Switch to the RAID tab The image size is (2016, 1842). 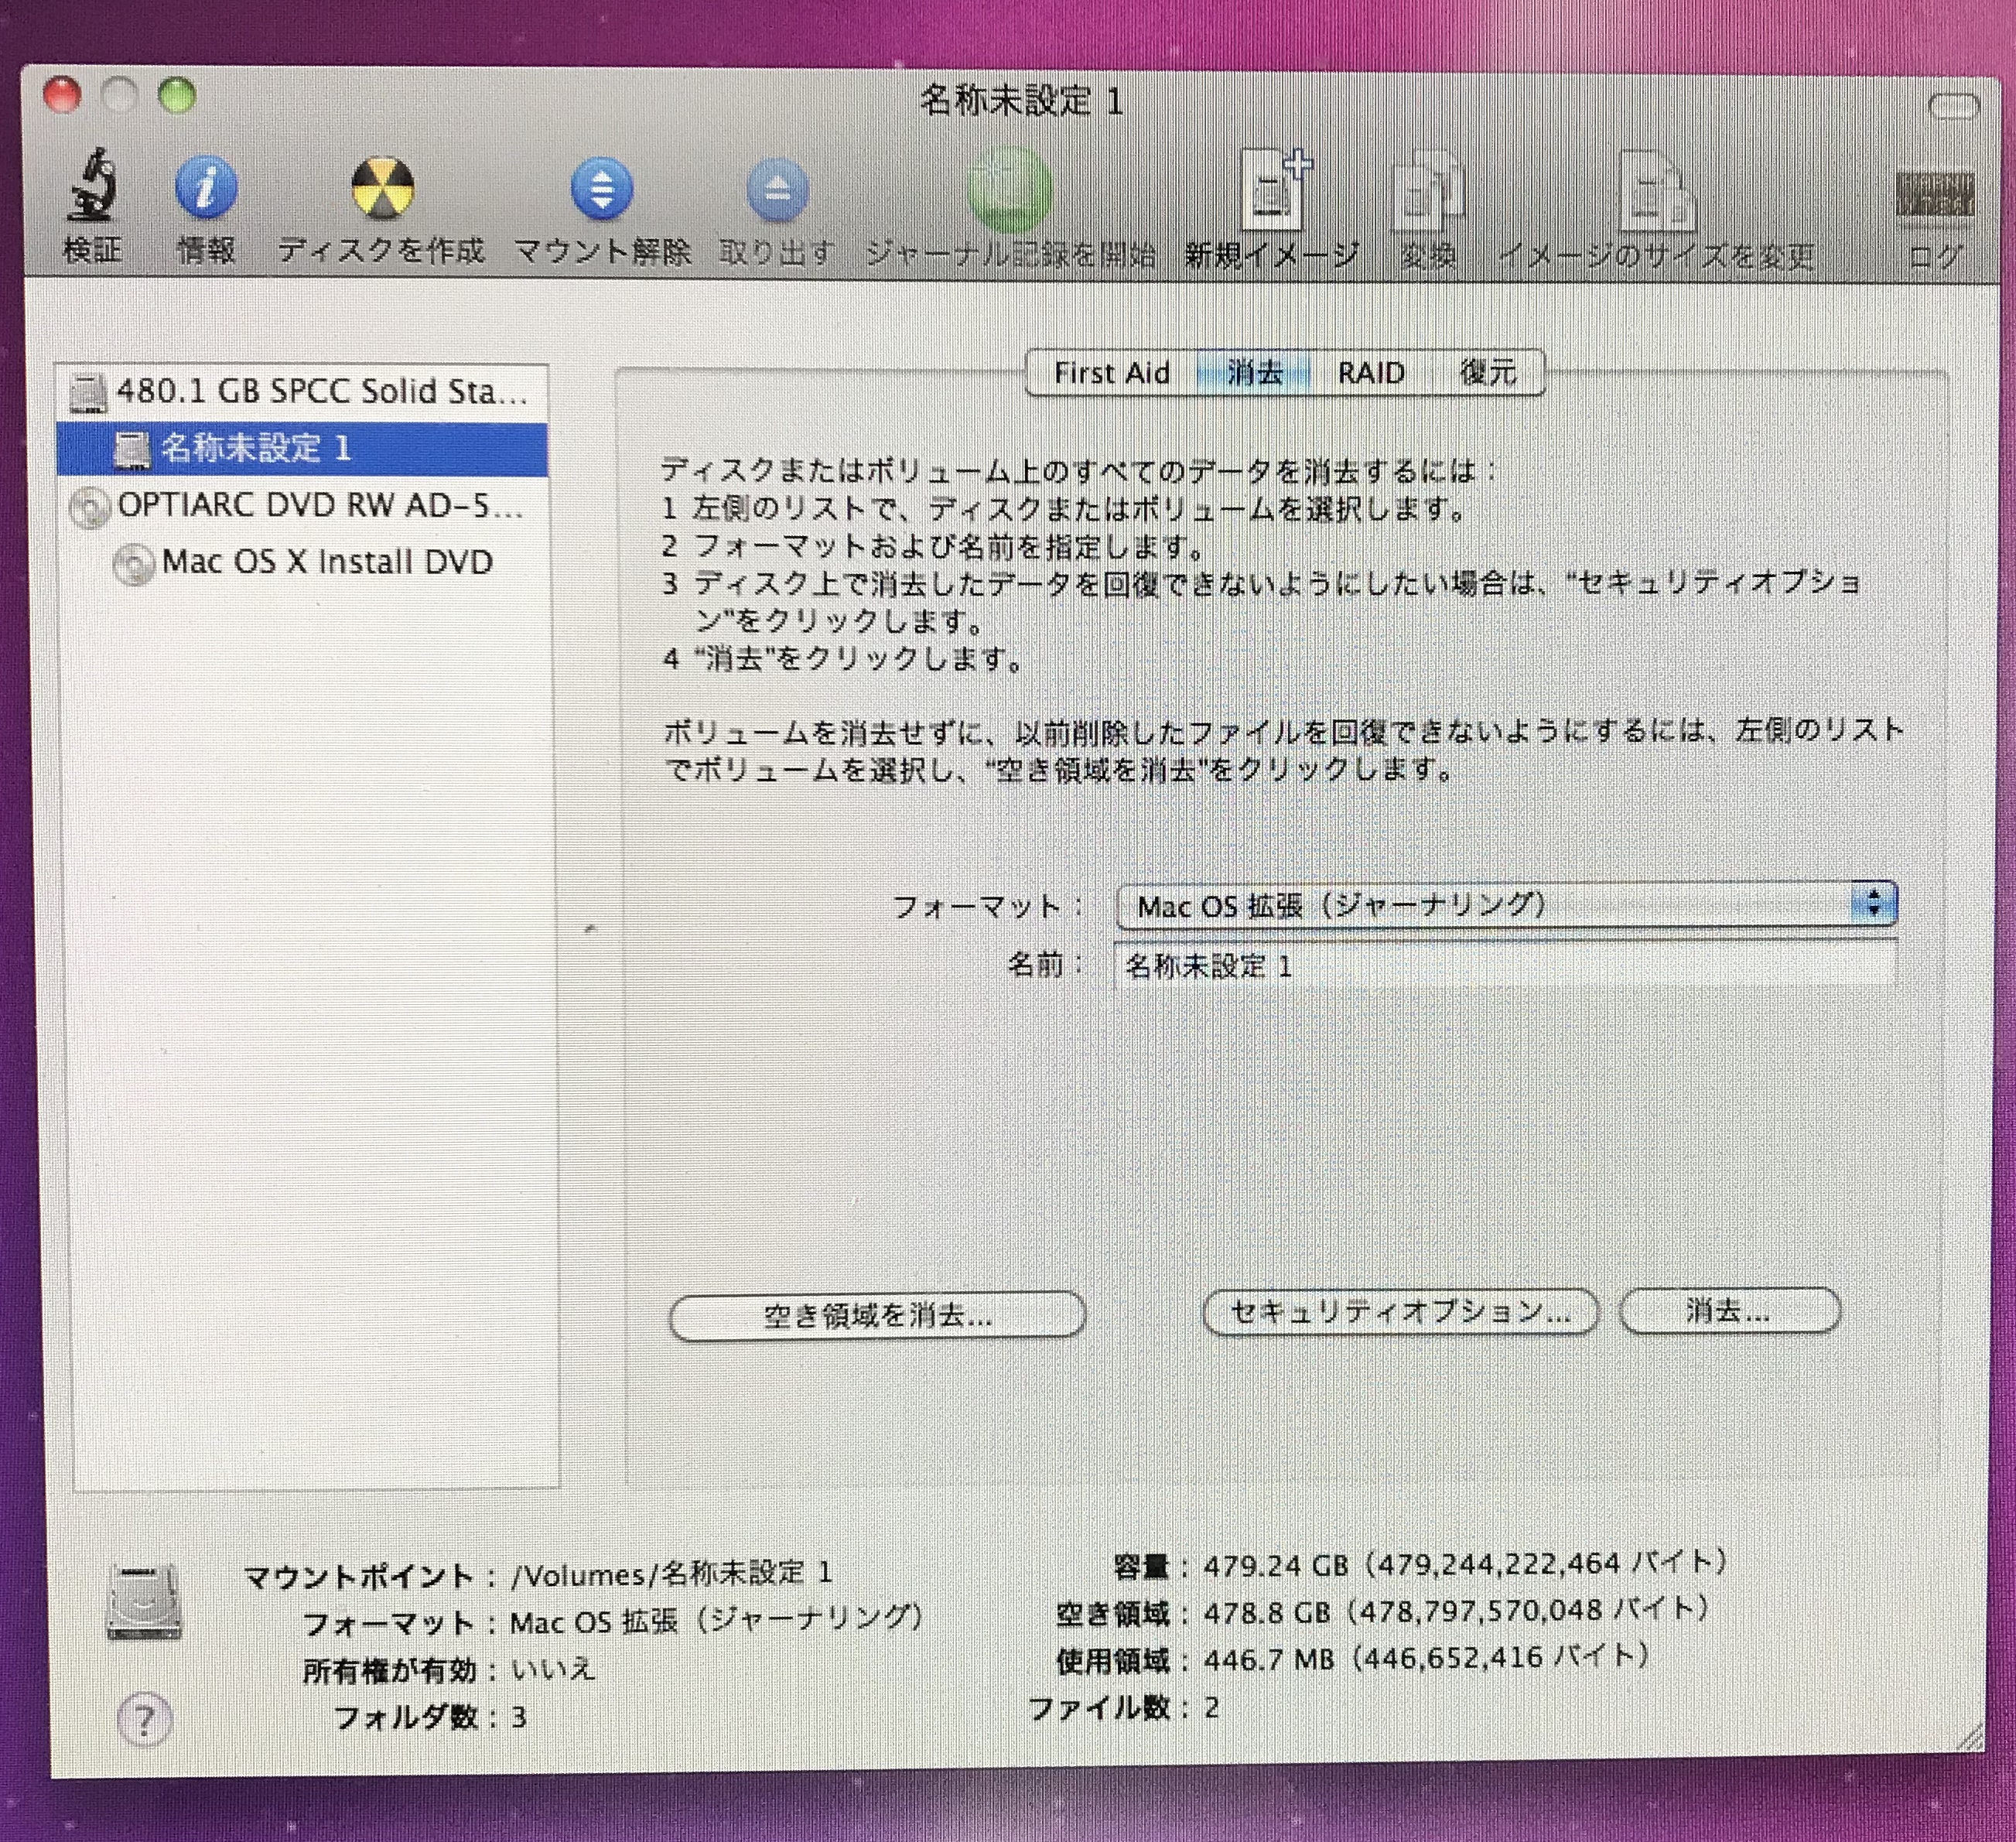(1371, 373)
